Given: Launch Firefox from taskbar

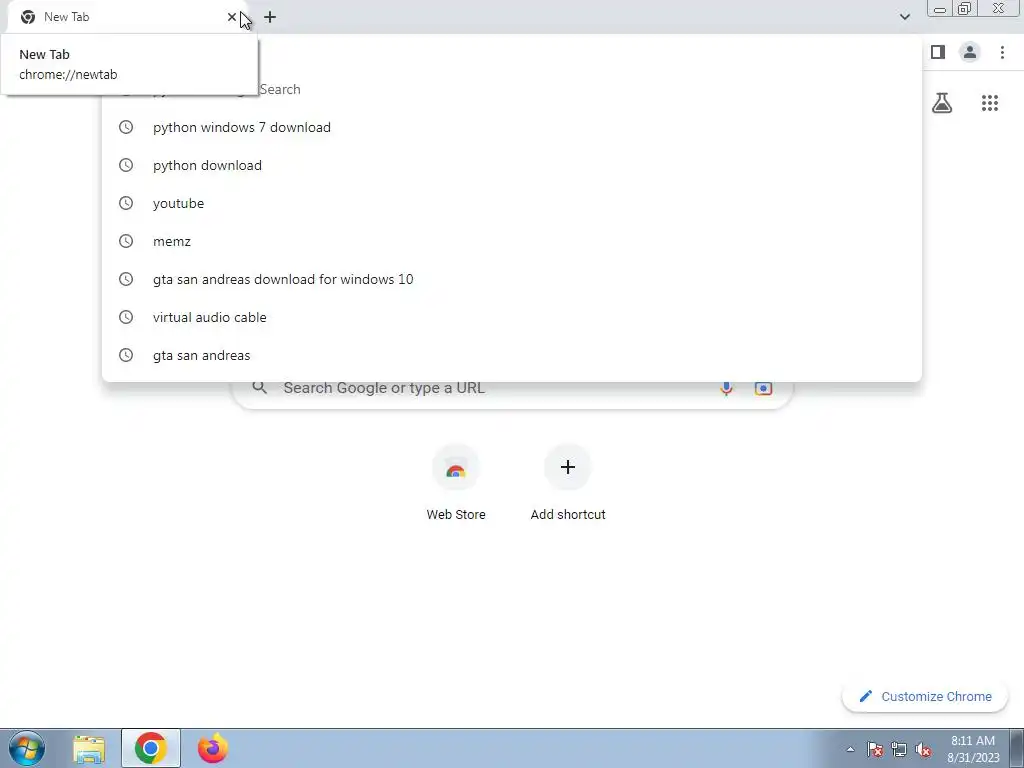Looking at the screenshot, I should (x=213, y=748).
